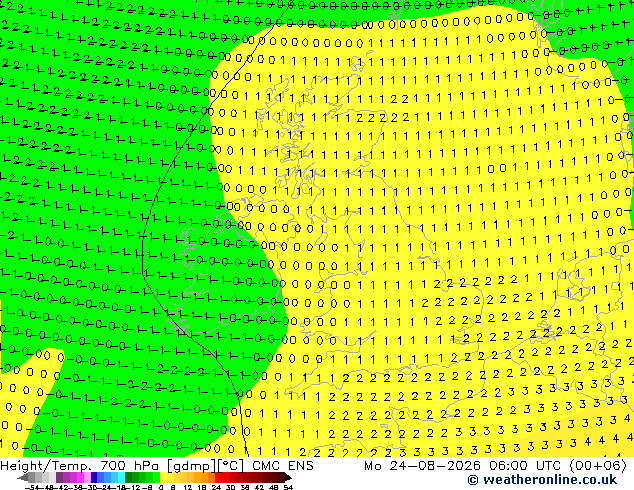Click the dark blue -30 legend swatch
Screen dimensions: 634x490
94,477
